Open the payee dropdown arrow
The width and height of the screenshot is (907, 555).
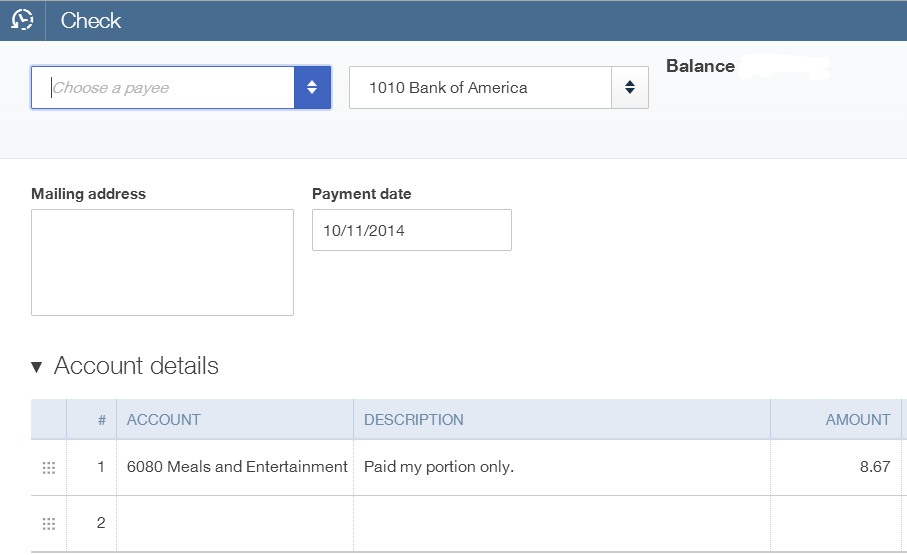click(x=312, y=87)
